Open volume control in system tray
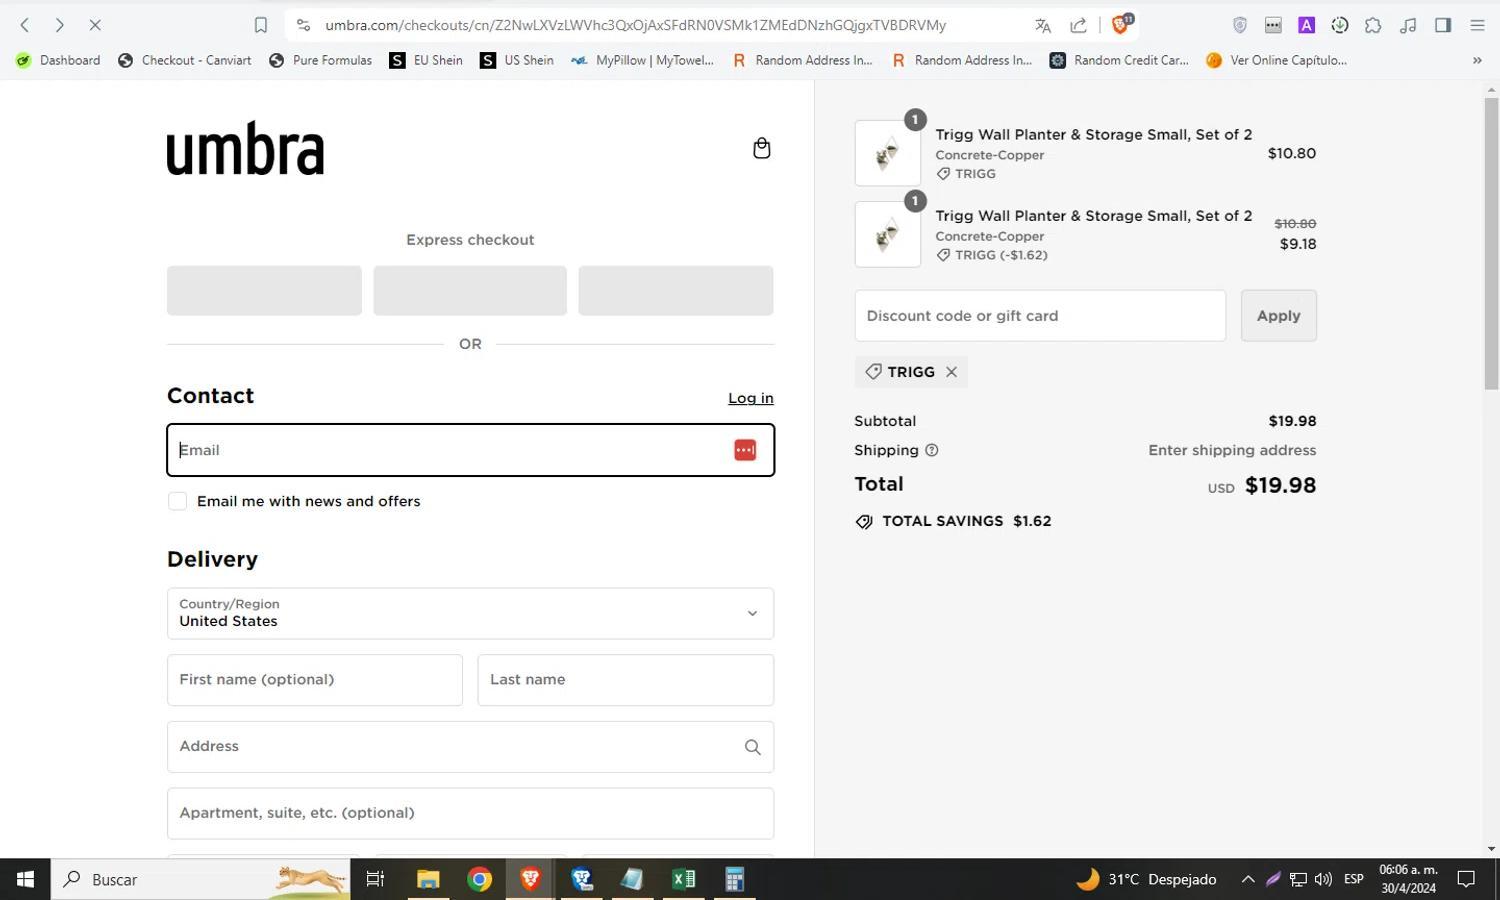The height and width of the screenshot is (900, 1500). tap(1323, 879)
